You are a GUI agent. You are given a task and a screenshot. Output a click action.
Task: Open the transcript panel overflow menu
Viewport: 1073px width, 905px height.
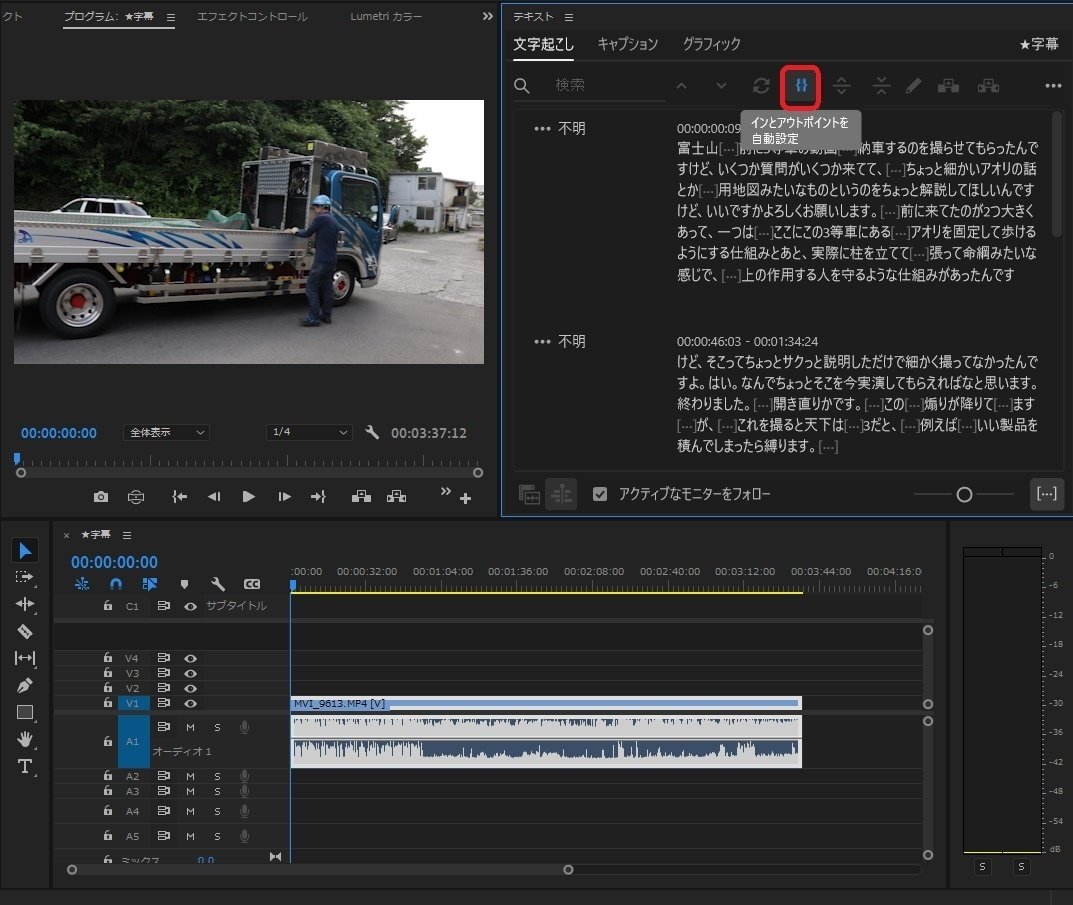[x=1053, y=86]
